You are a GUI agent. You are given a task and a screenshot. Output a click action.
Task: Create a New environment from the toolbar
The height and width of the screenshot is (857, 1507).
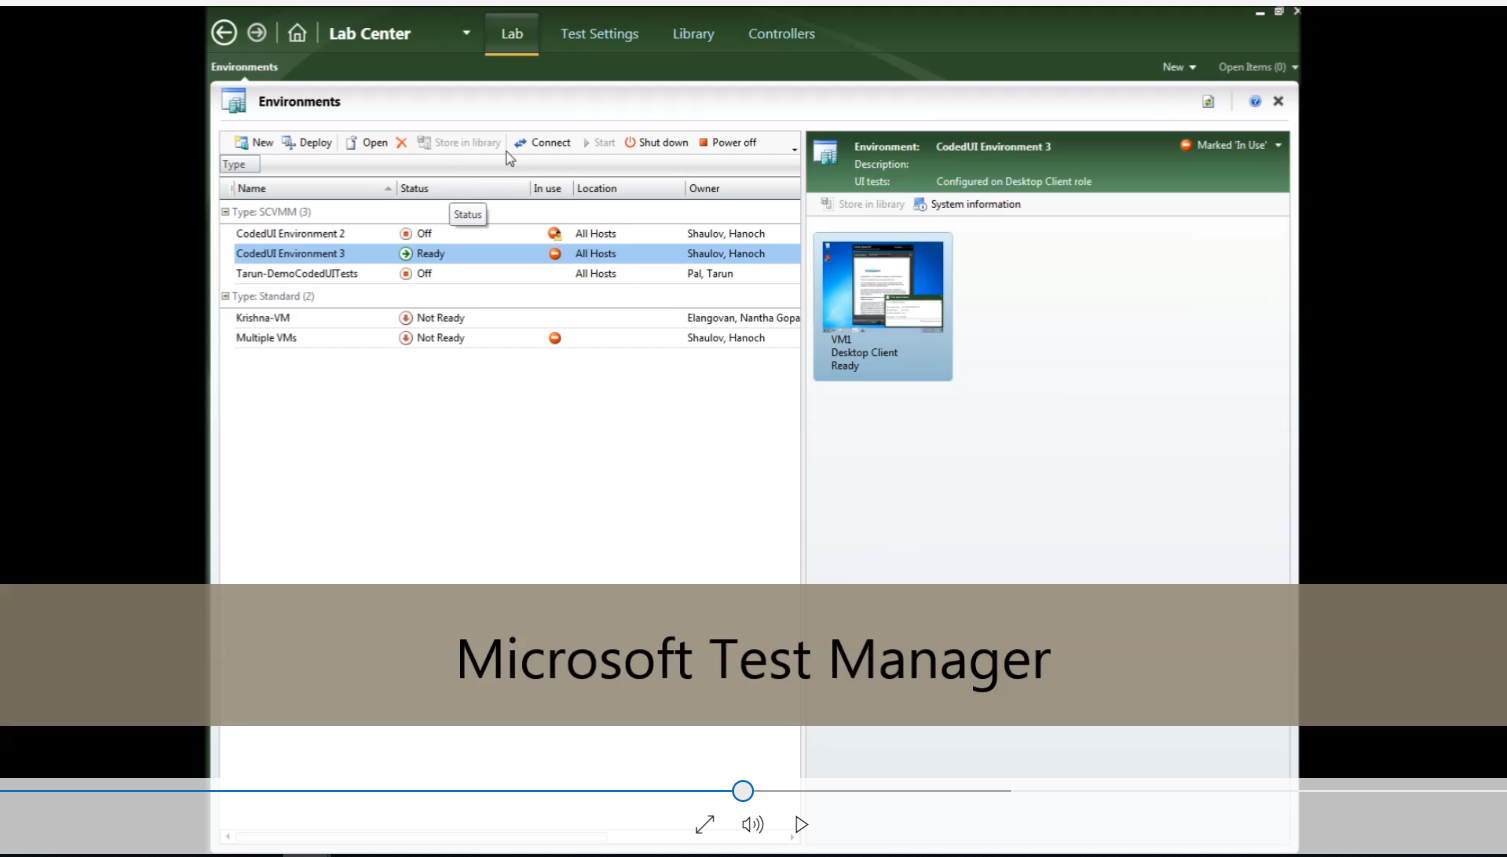coord(253,143)
